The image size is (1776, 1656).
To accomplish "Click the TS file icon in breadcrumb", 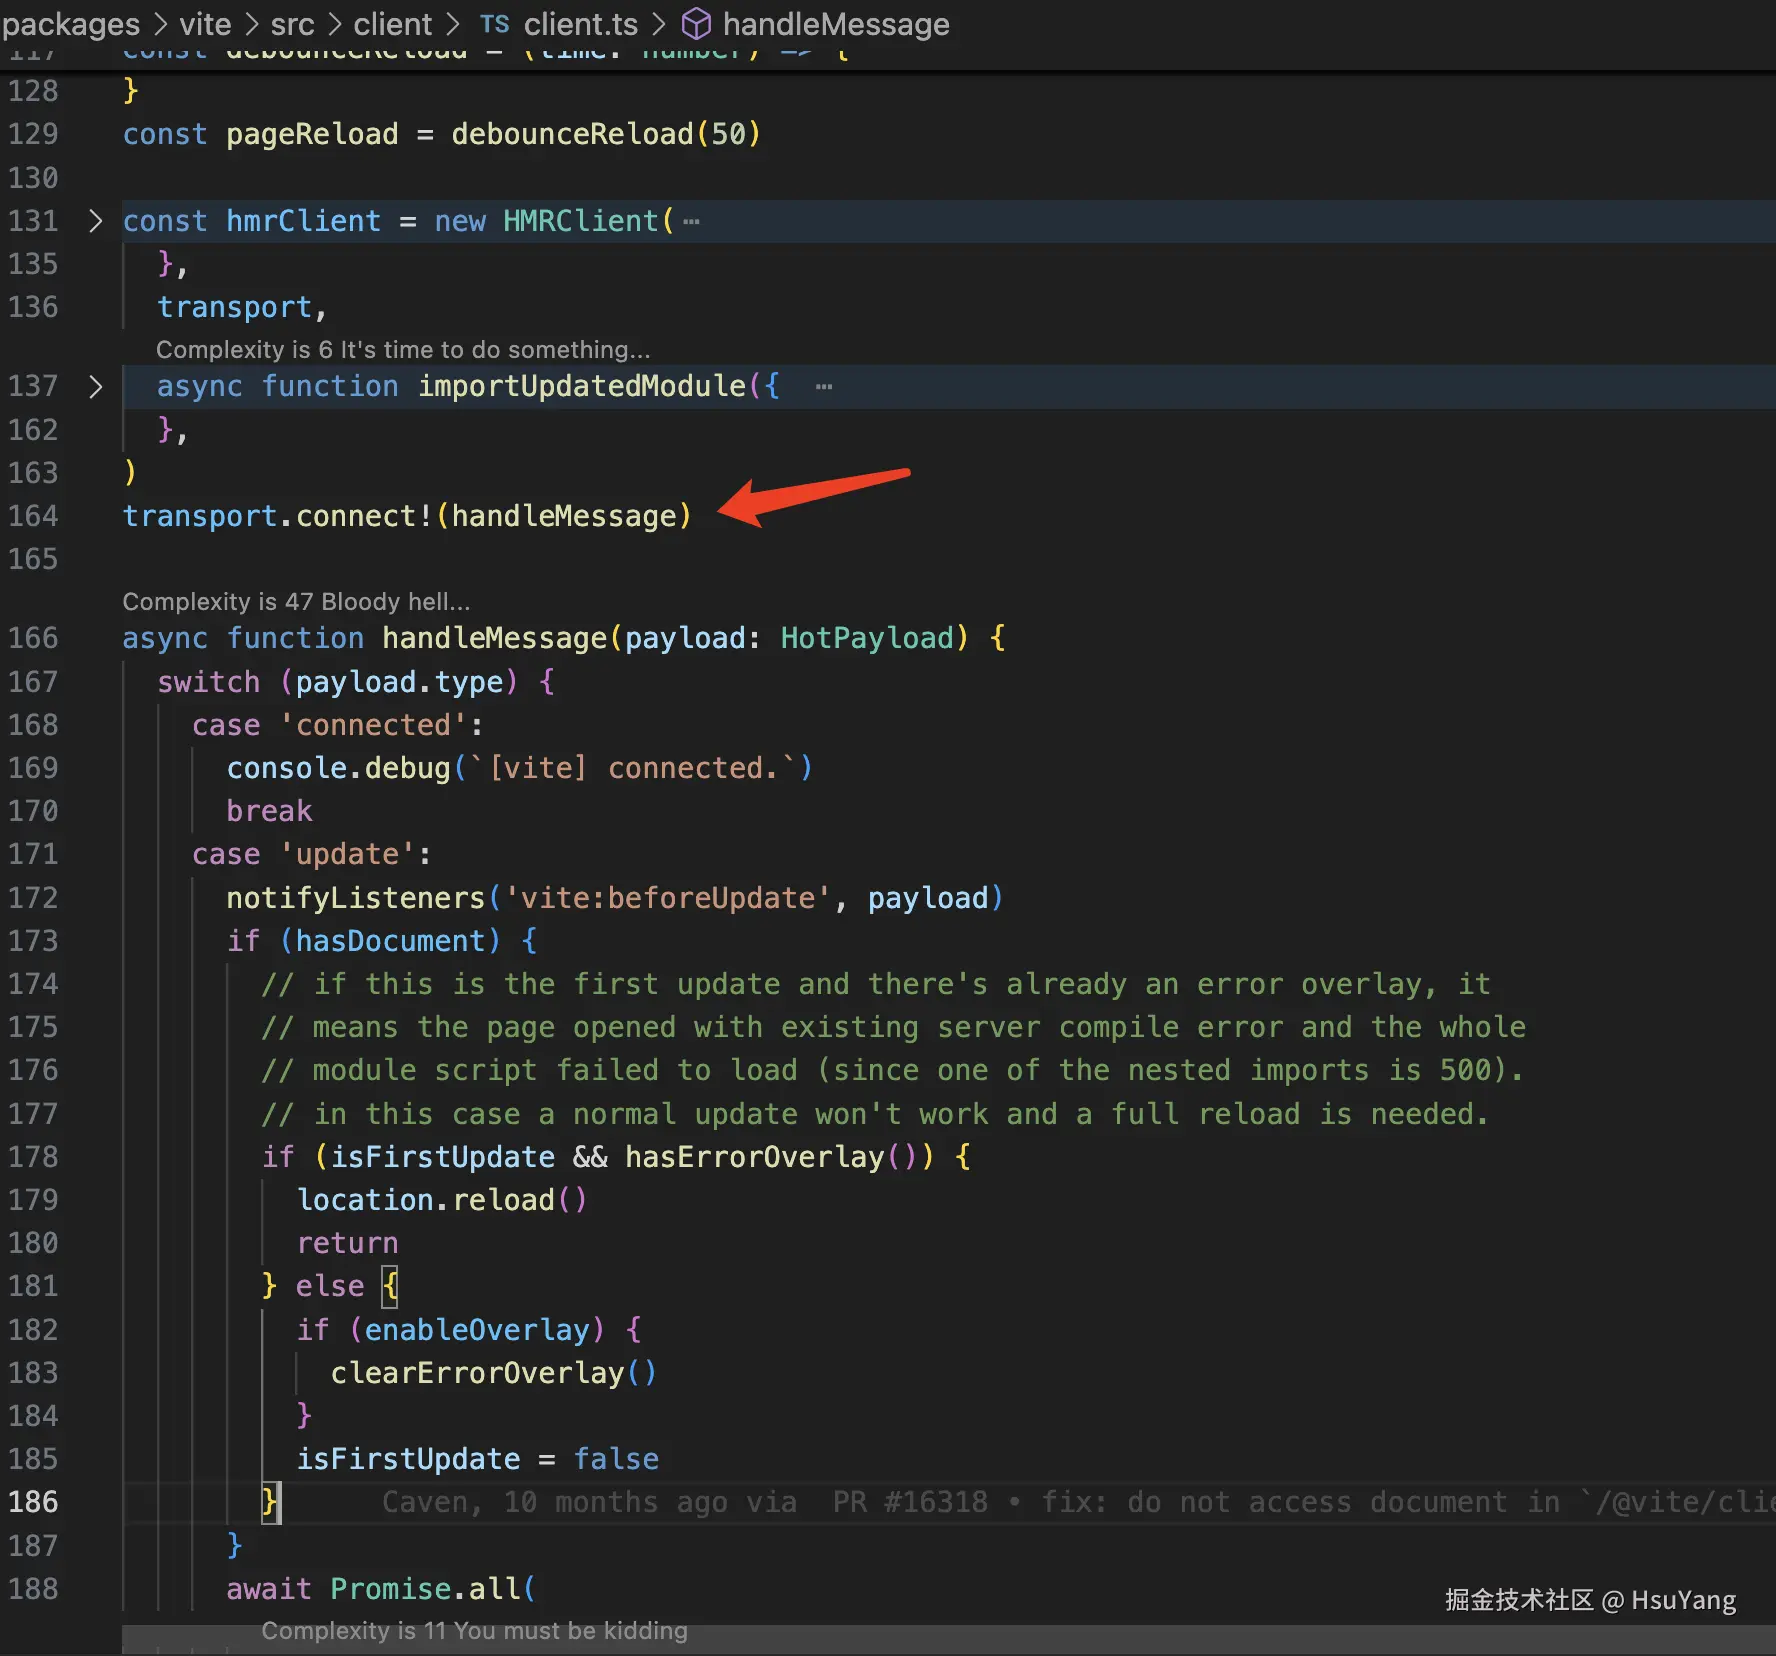I will (494, 24).
